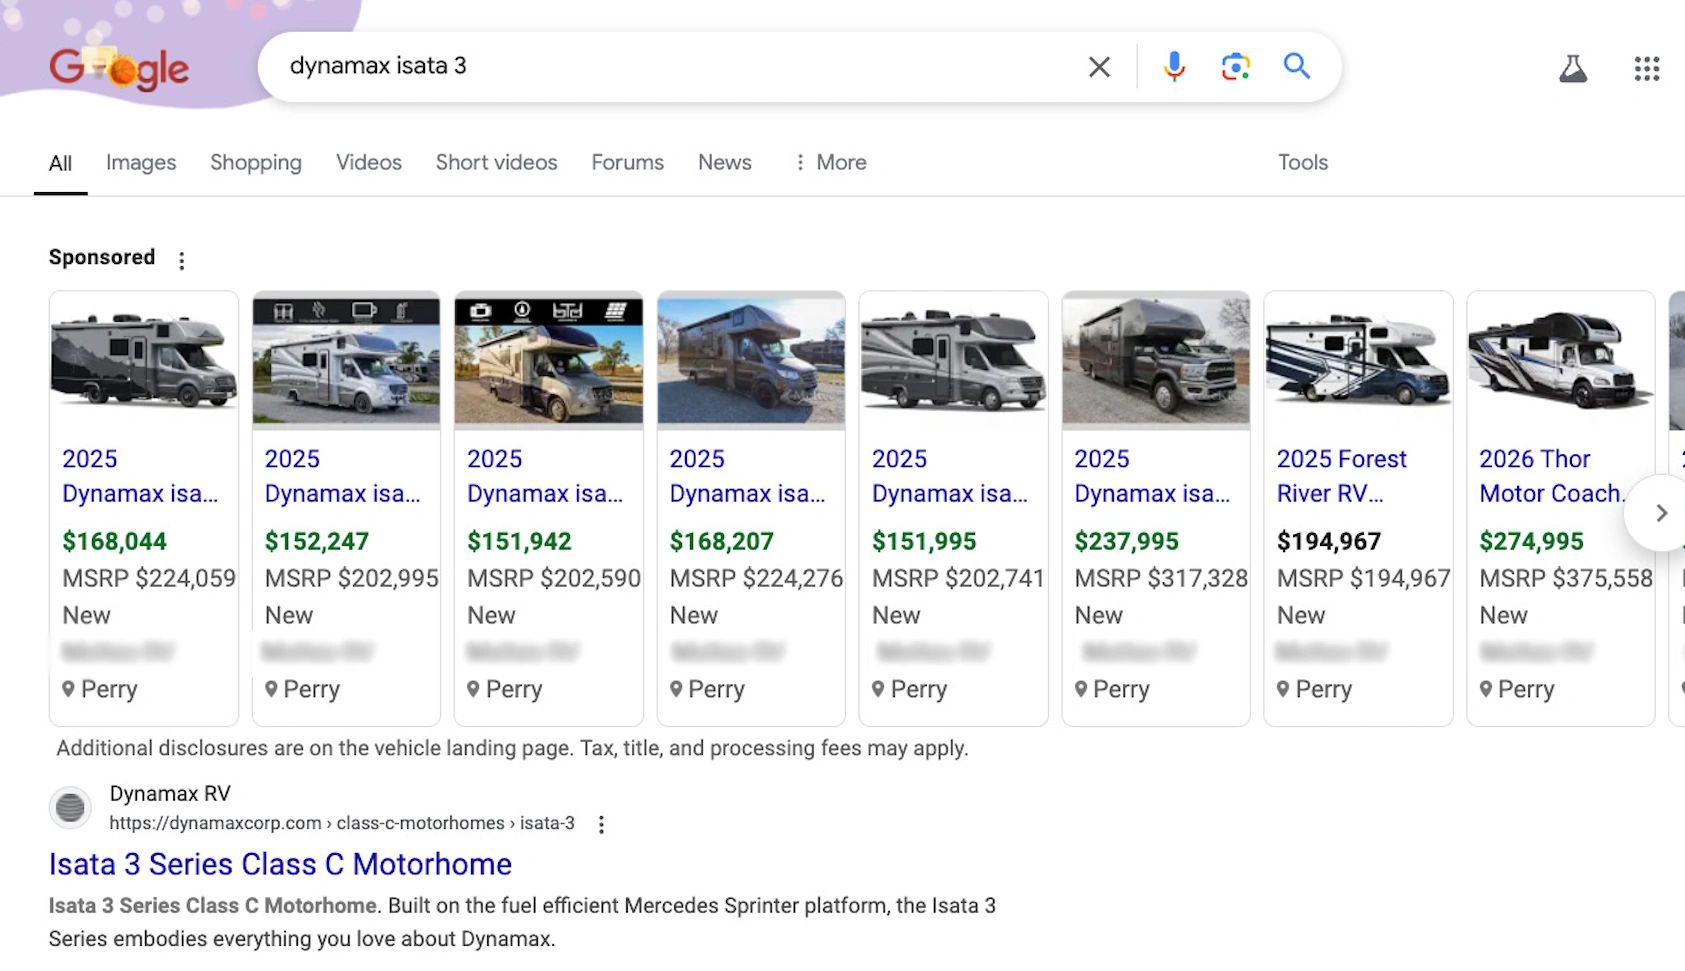Open the Google apps grid icon
This screenshot has height=971, width=1685.
click(x=1647, y=68)
